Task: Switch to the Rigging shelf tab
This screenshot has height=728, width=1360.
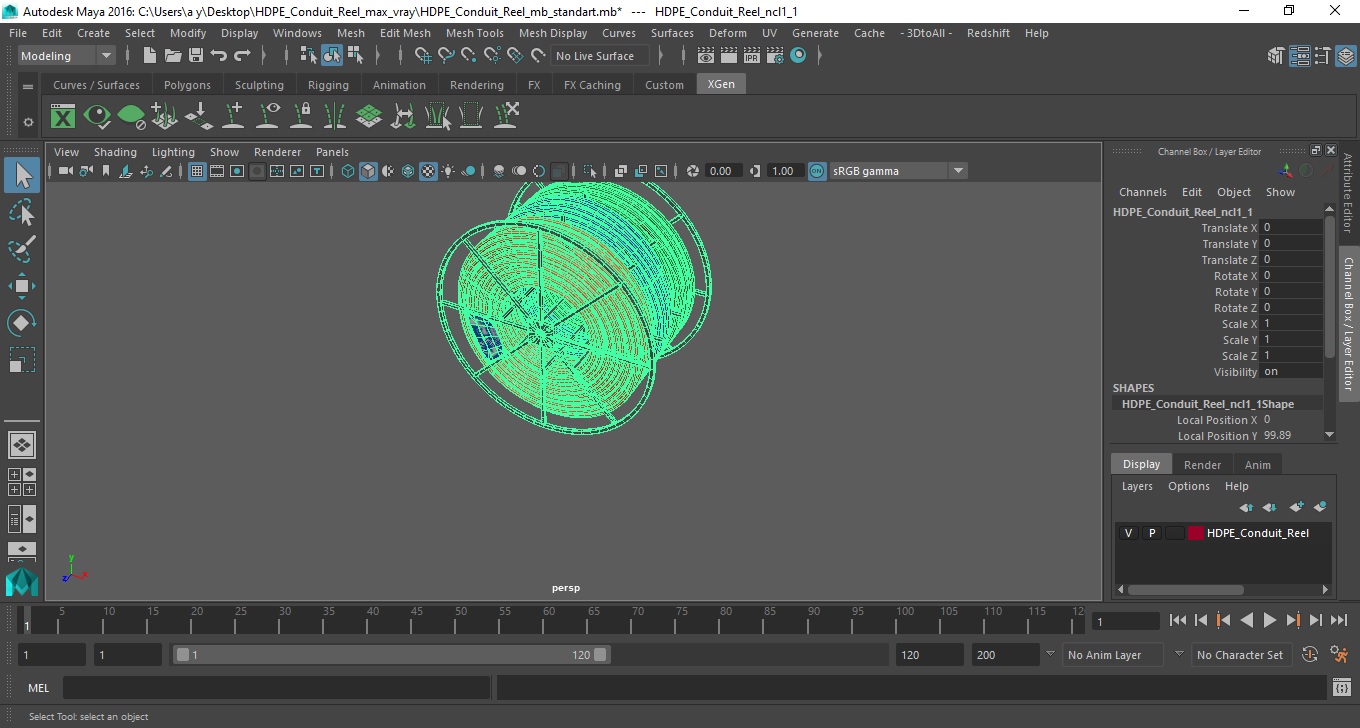Action: tap(328, 85)
